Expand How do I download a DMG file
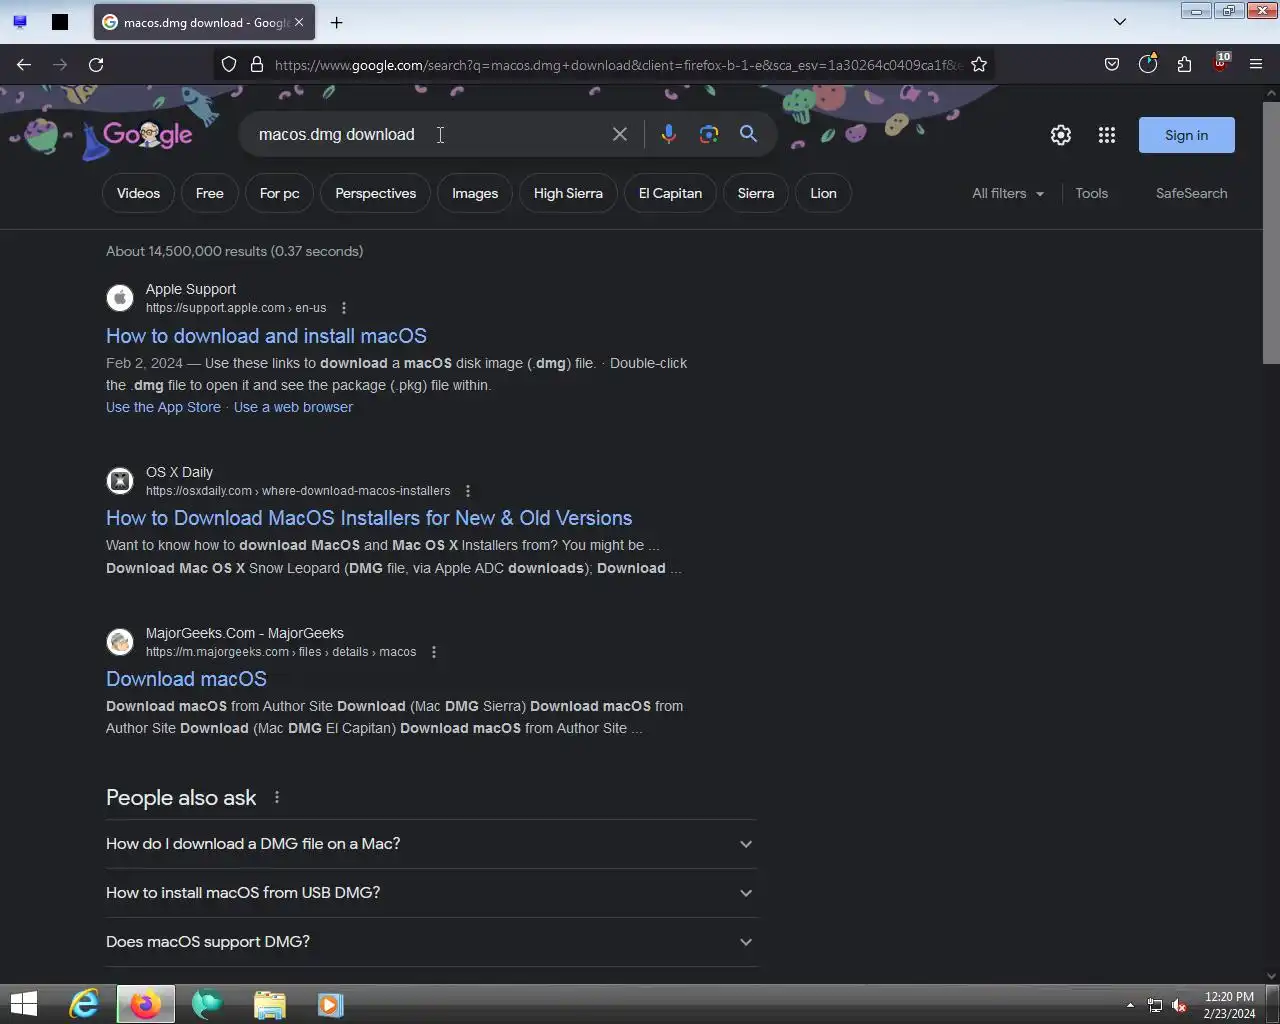 coord(431,844)
